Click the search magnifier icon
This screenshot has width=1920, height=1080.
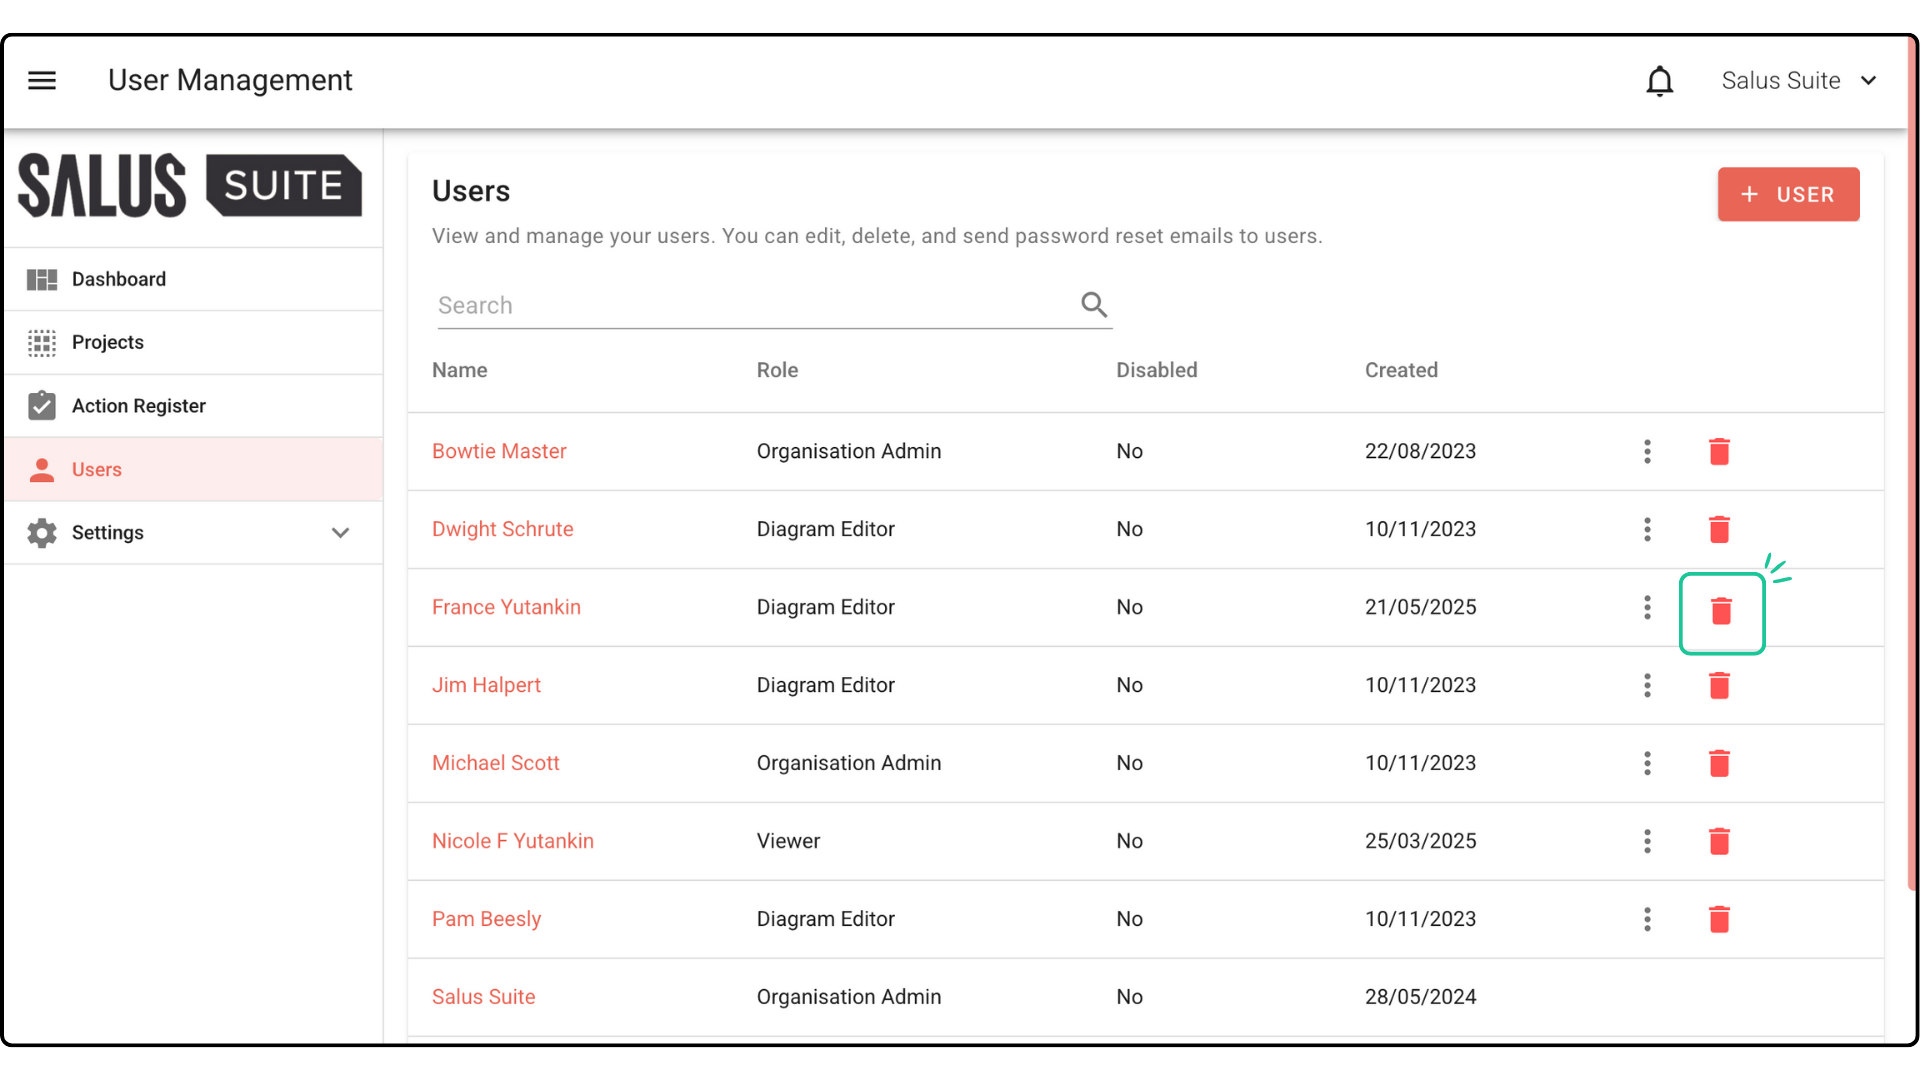pyautogui.click(x=1094, y=305)
